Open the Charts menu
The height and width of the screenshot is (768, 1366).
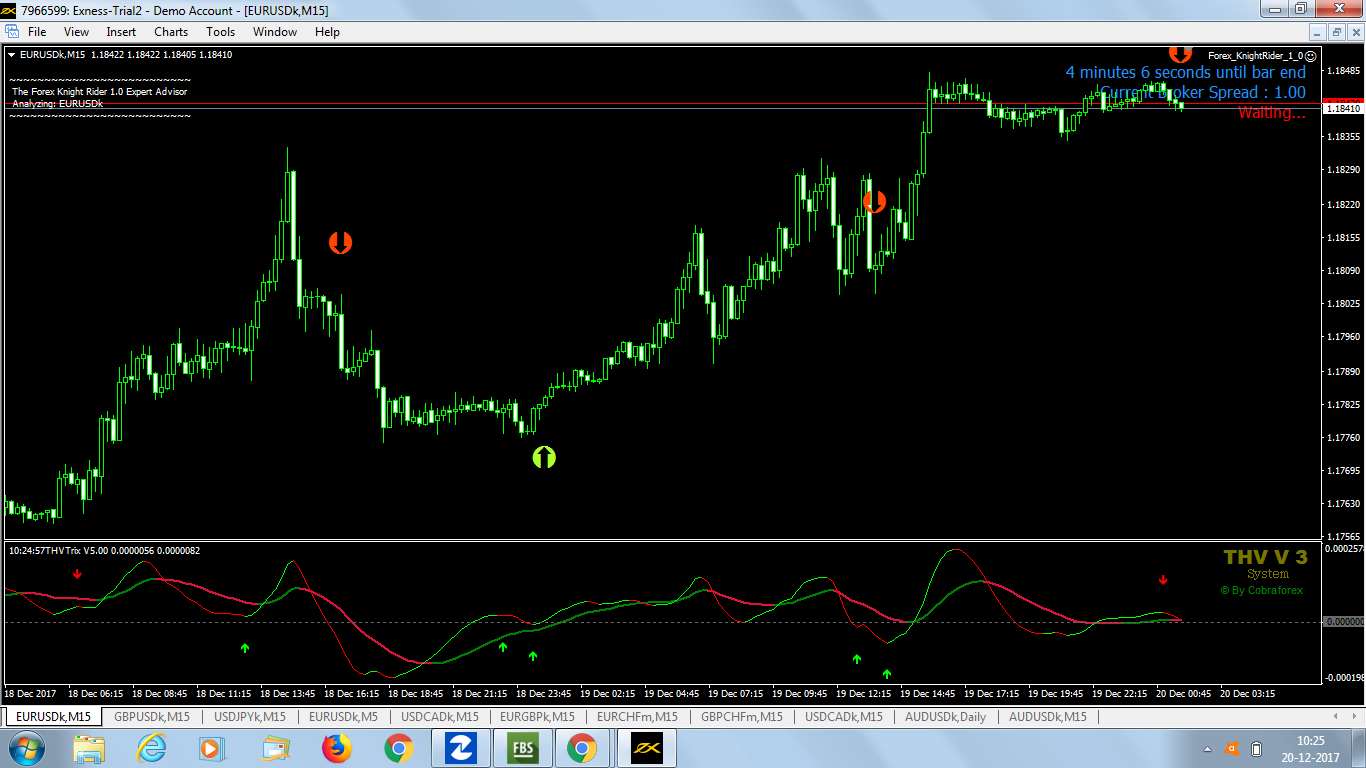click(171, 32)
